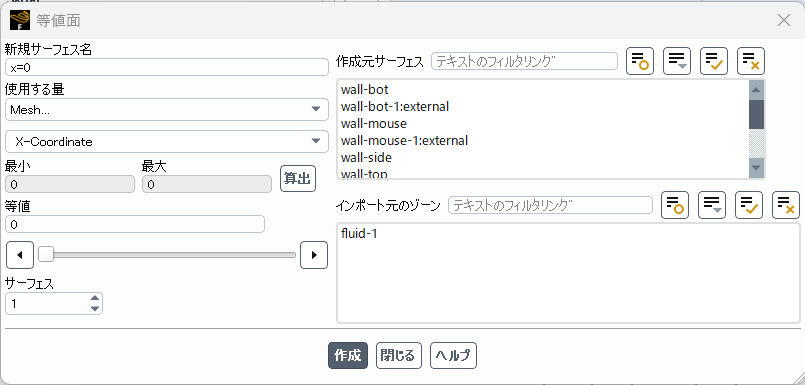Screen dimensions: 805x385
Task: Click the 最小 read-only value field
Action: tap(70, 185)
